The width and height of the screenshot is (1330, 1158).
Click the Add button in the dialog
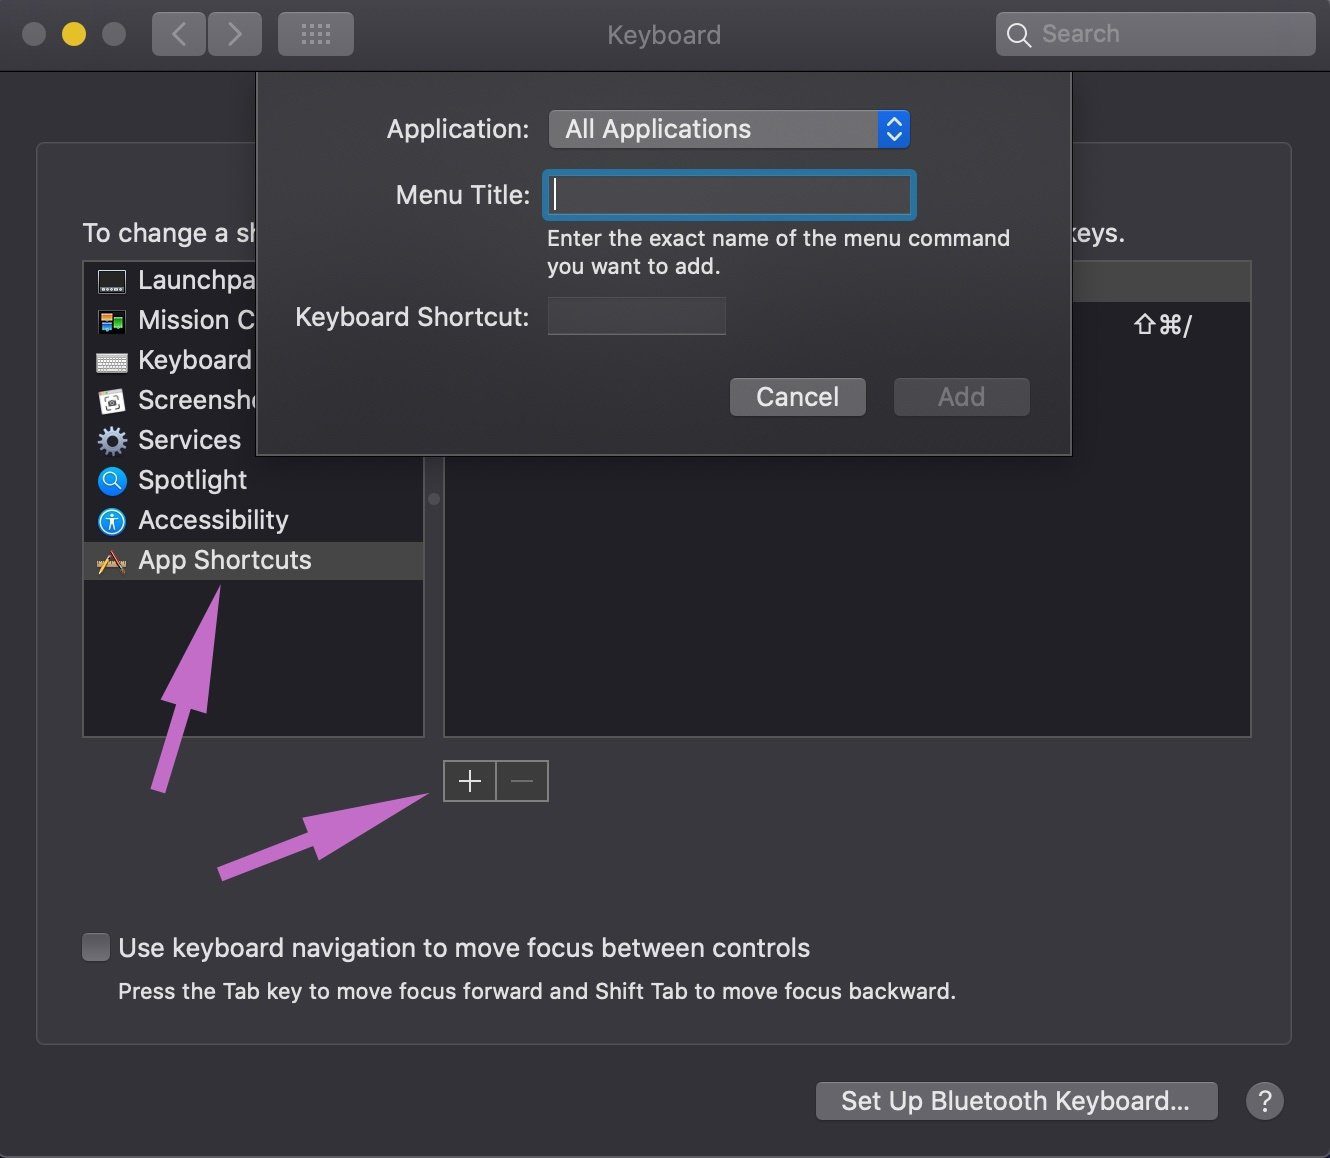coord(962,397)
